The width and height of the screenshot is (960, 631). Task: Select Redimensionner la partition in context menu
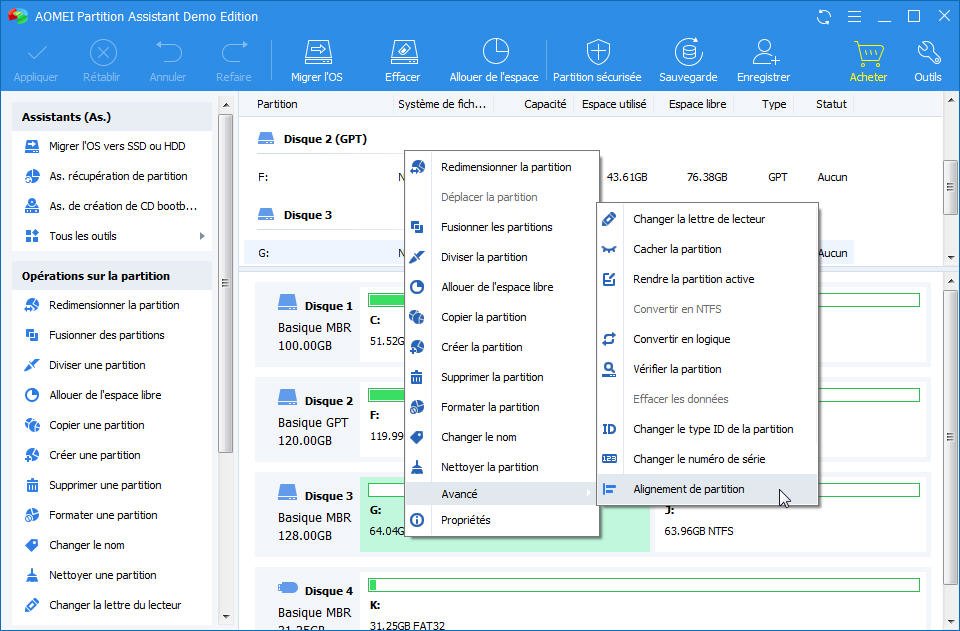point(501,167)
